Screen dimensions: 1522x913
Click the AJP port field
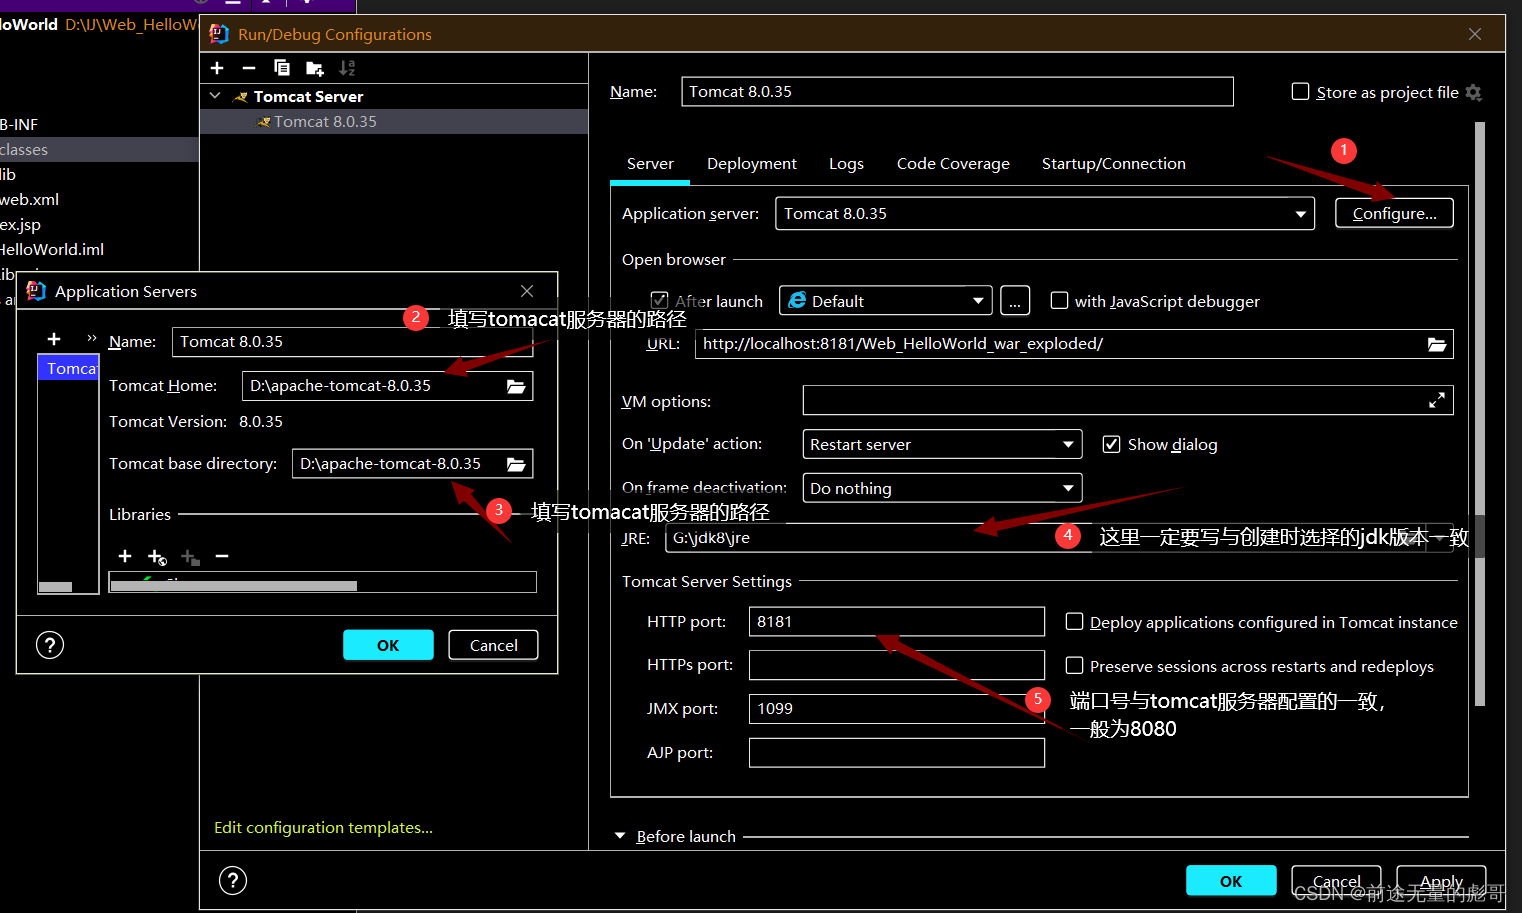[897, 753]
